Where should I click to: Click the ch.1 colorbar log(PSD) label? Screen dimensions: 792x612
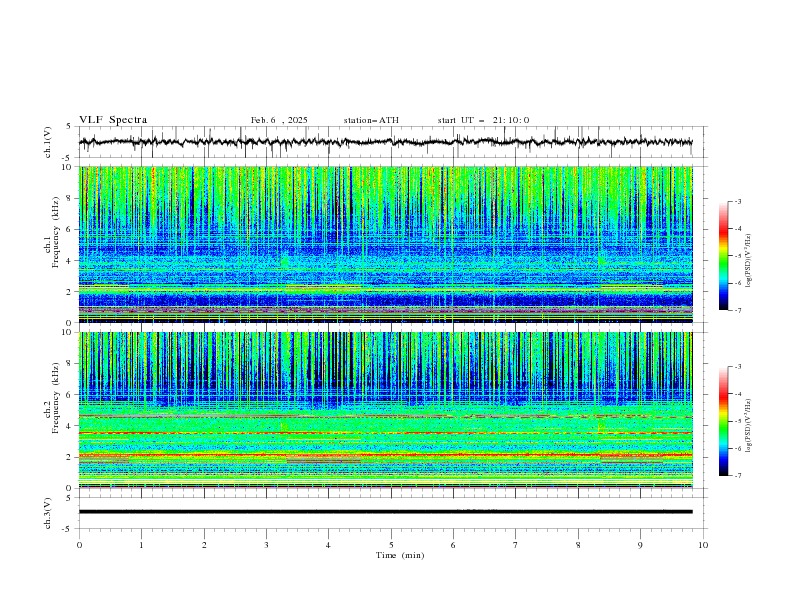749,261
